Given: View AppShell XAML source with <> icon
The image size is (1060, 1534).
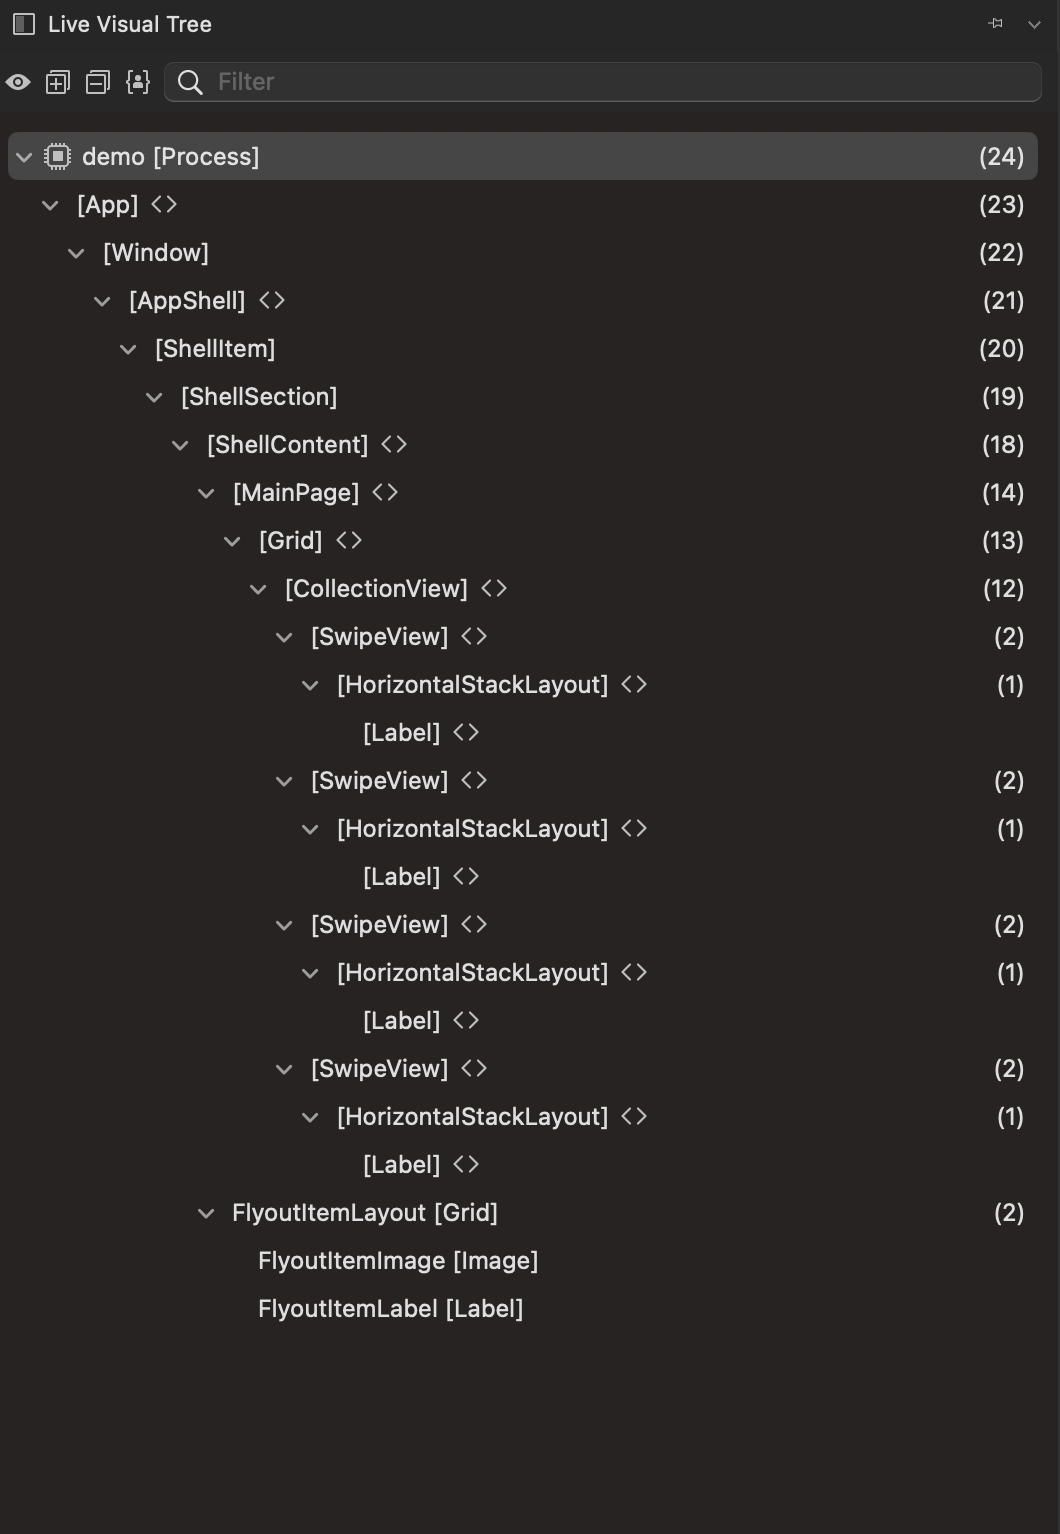Looking at the screenshot, I should pos(273,300).
